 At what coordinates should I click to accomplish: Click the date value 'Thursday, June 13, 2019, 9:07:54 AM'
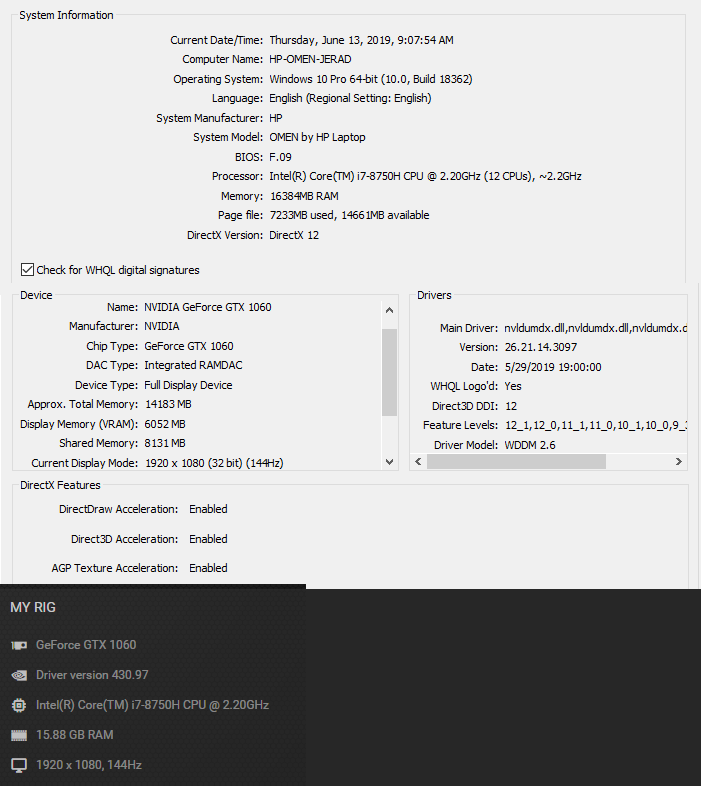[361, 40]
